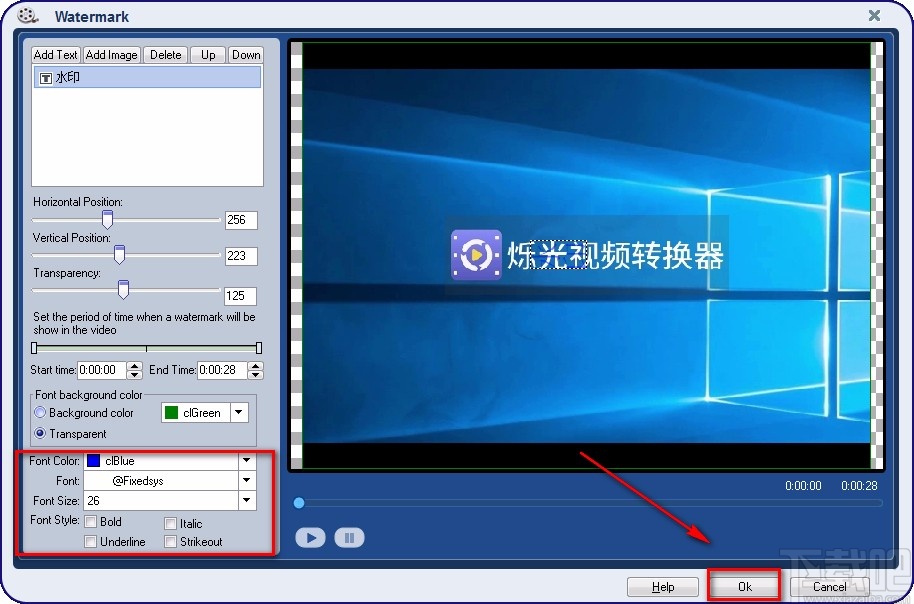
Task: Confirm with the Ok button
Action: [744, 587]
